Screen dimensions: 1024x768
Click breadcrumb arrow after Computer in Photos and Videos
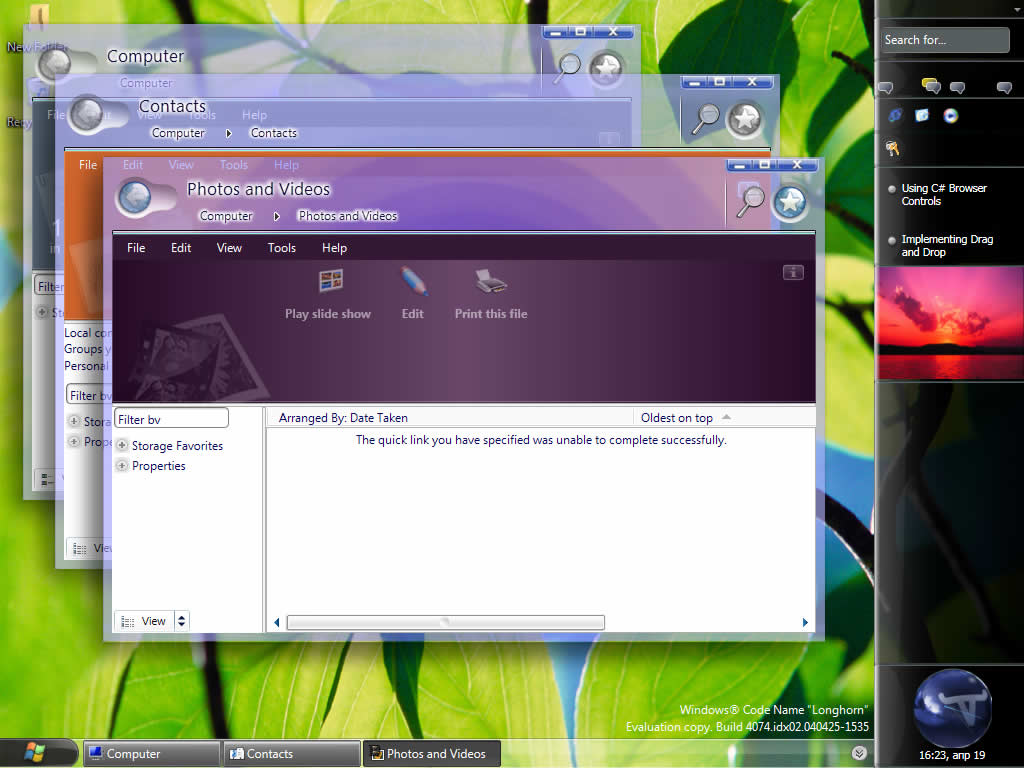click(277, 216)
